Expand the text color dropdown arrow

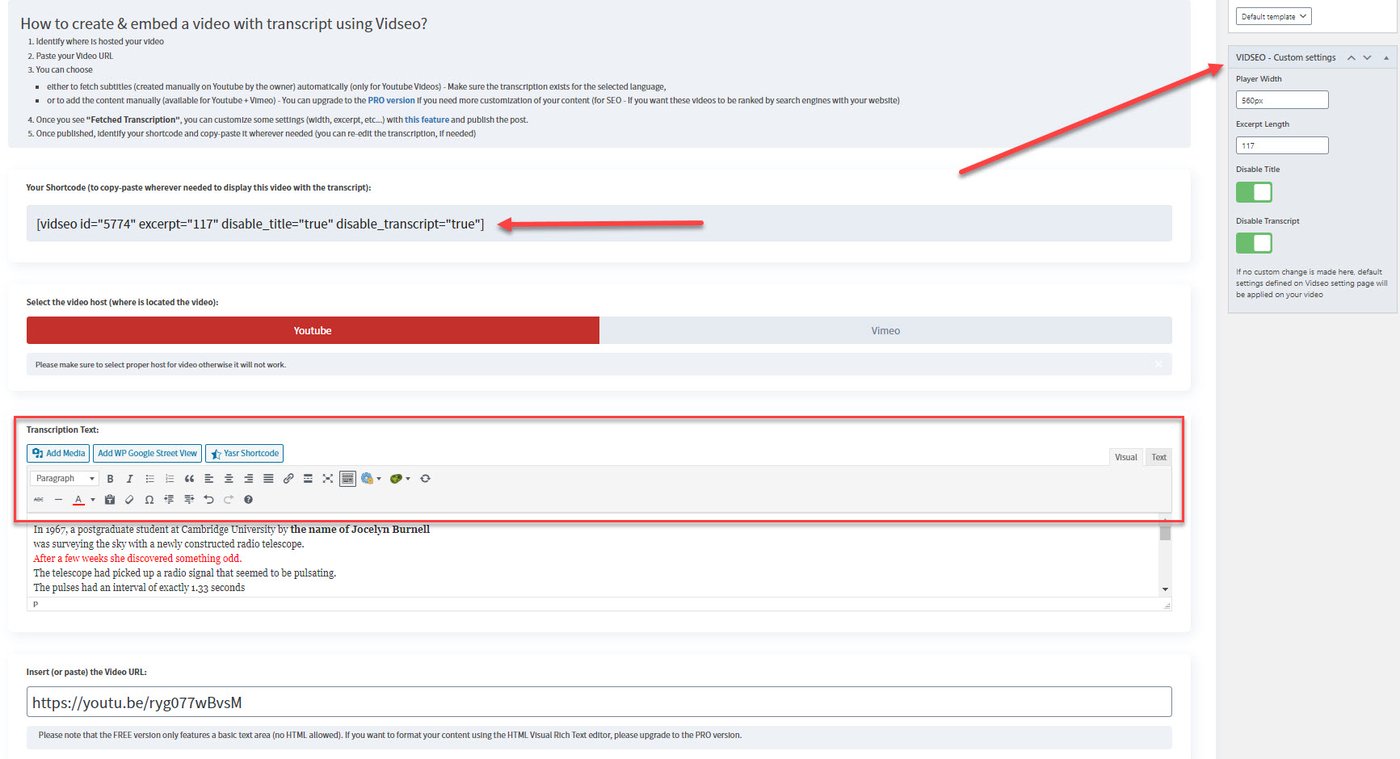(x=91, y=500)
